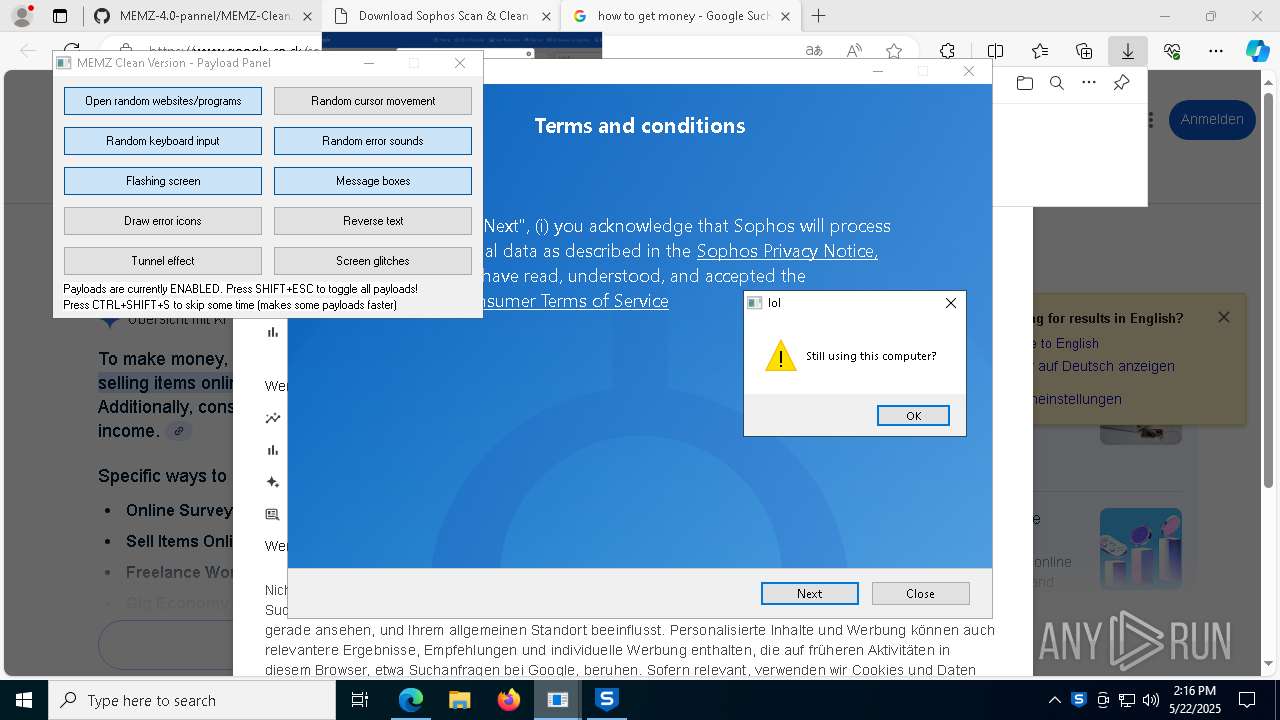Open Browser essentials heart icon
Viewport: 1280px width, 720px height.
click(x=1172, y=51)
